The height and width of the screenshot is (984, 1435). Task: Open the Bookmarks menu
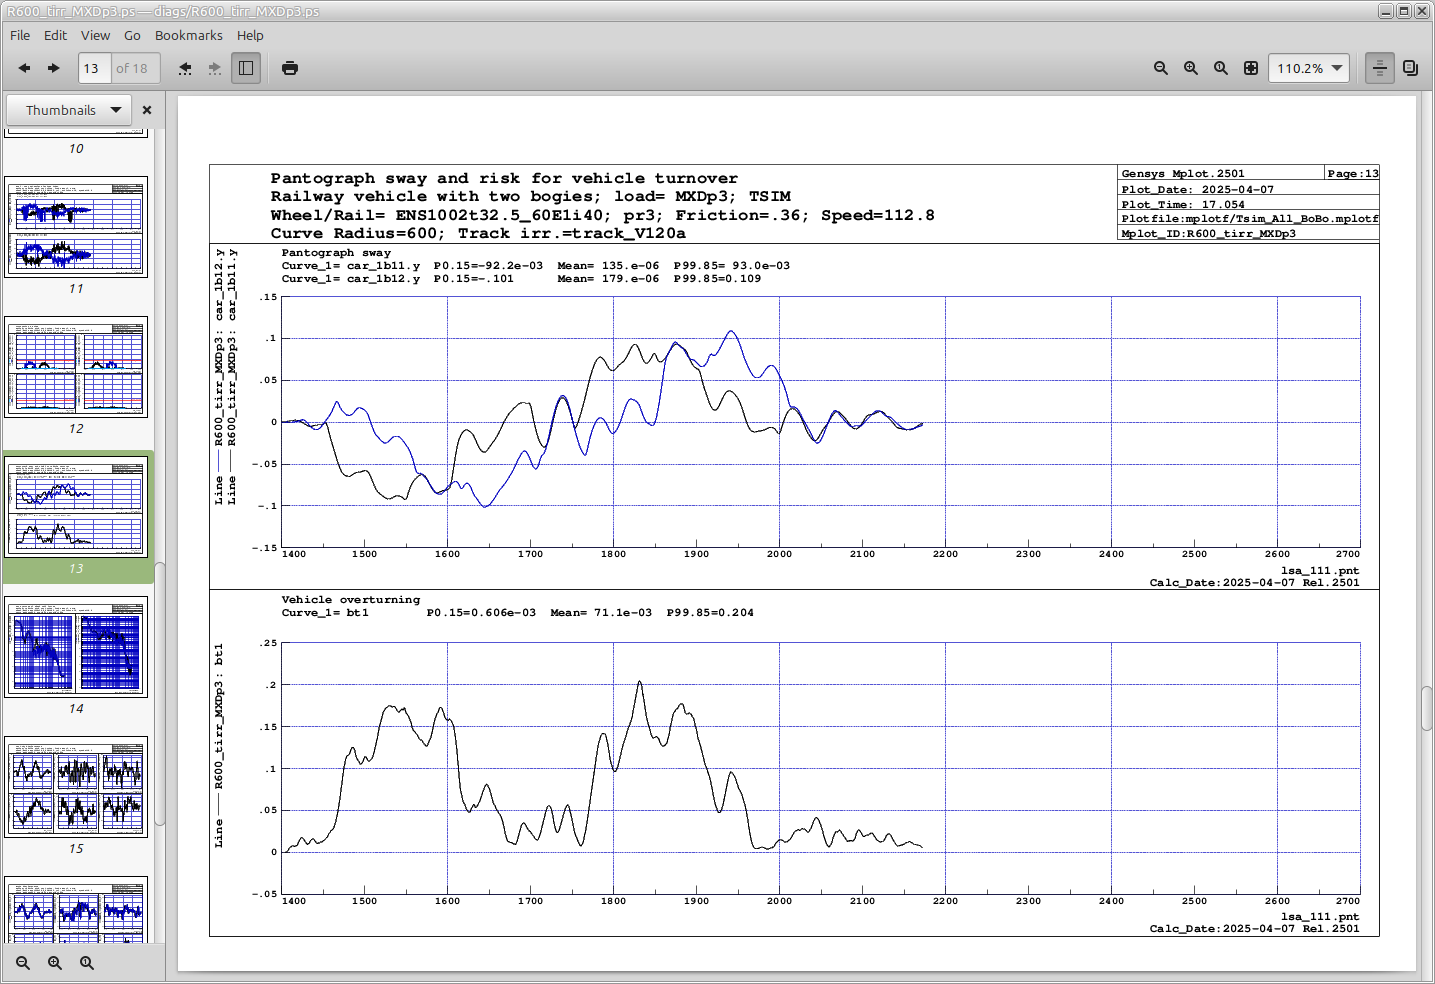(x=189, y=35)
